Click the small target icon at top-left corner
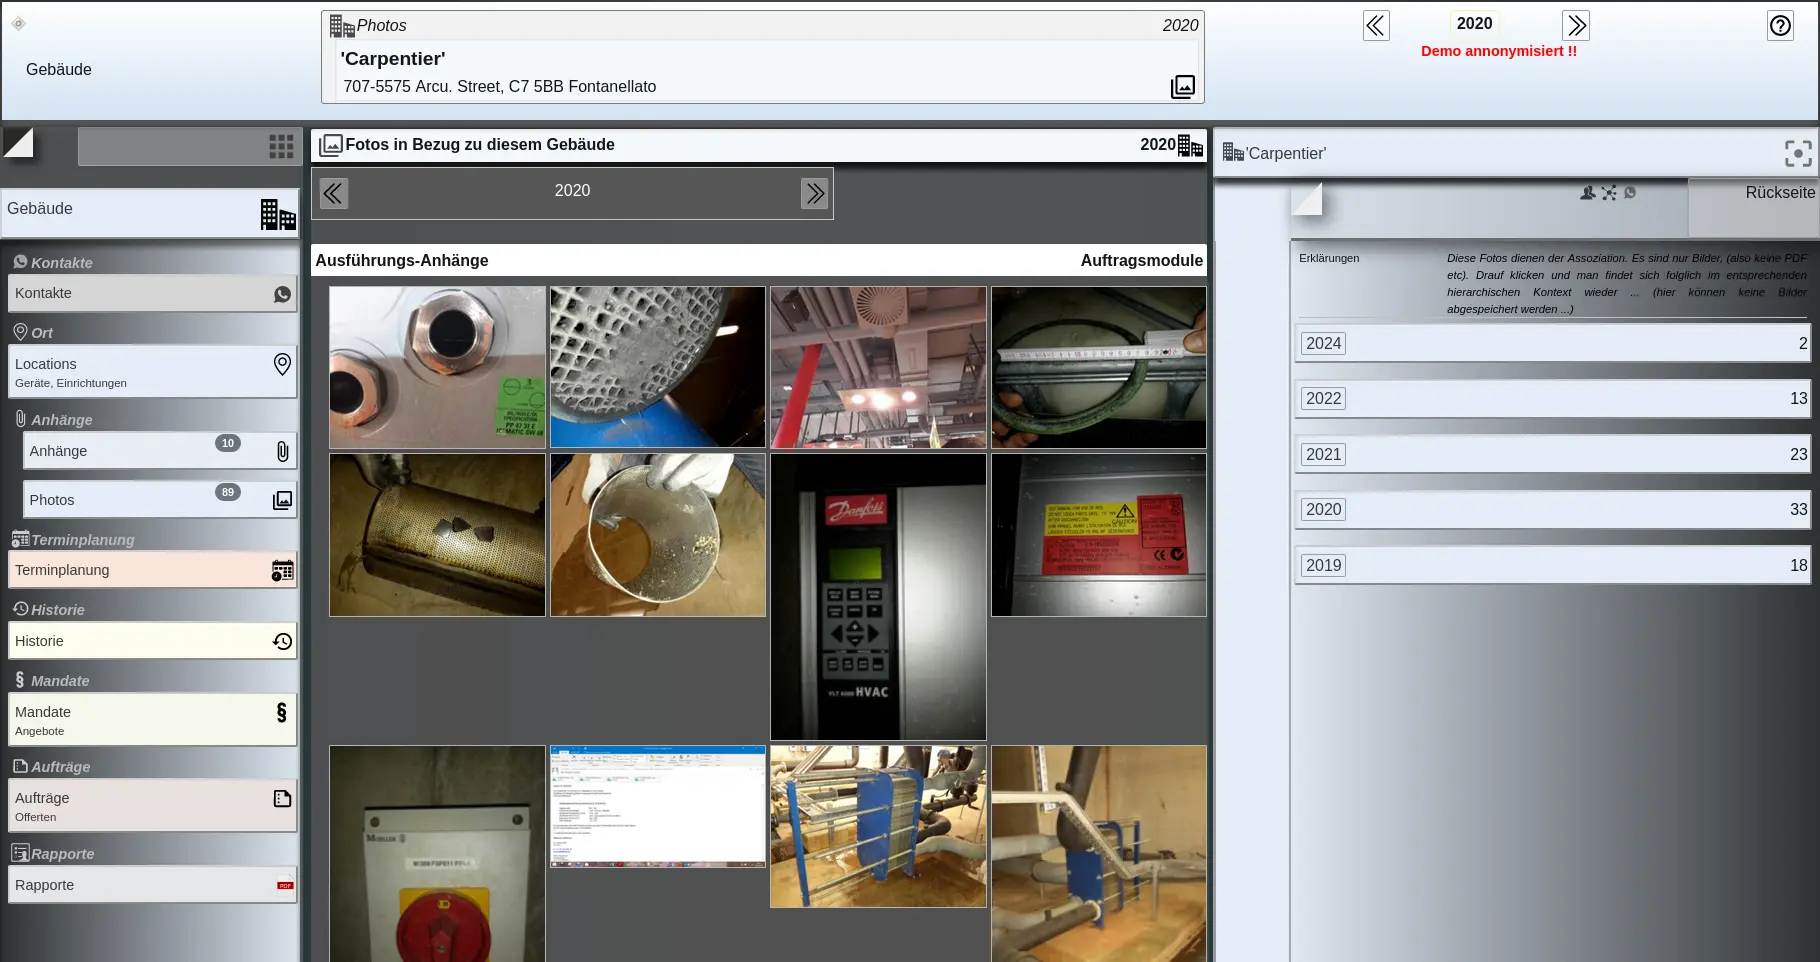1820x962 pixels. [18, 23]
